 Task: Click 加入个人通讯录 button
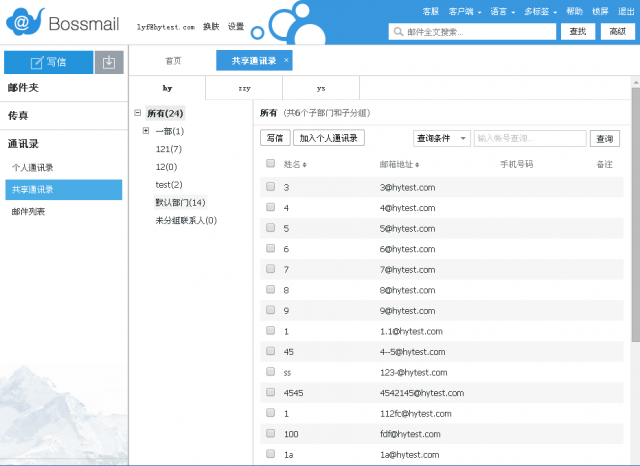(x=329, y=138)
